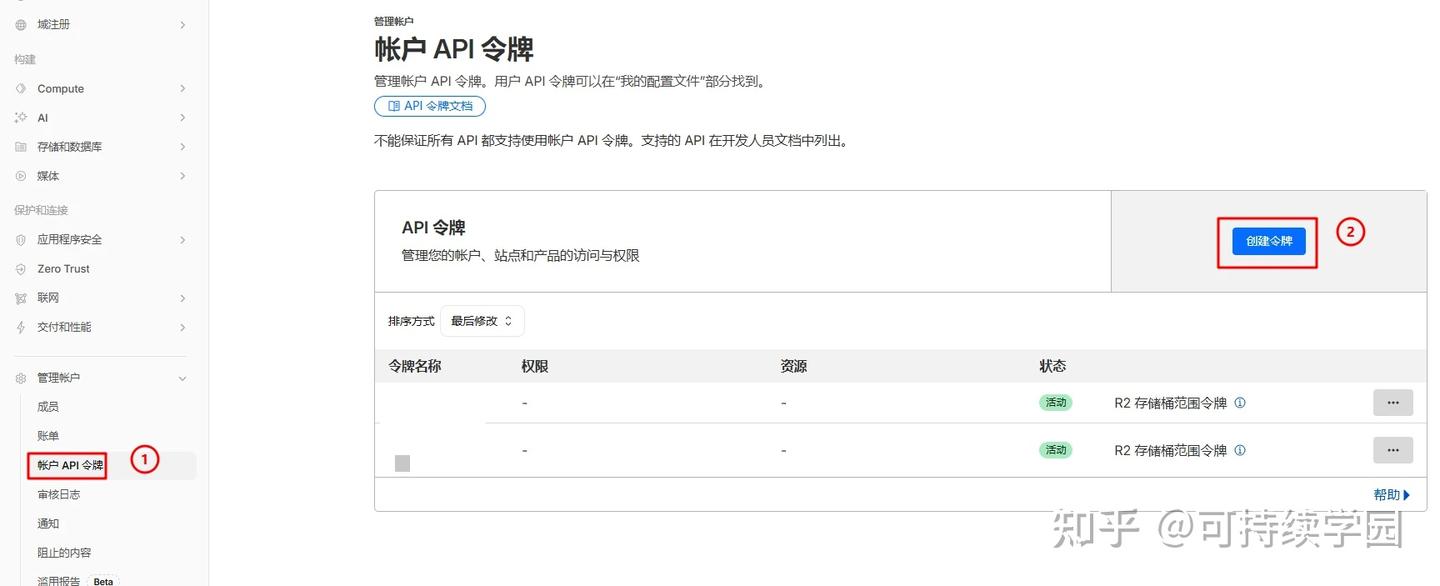Expand the 域注册 menu chevron
The image size is (1440, 586).
point(182,24)
